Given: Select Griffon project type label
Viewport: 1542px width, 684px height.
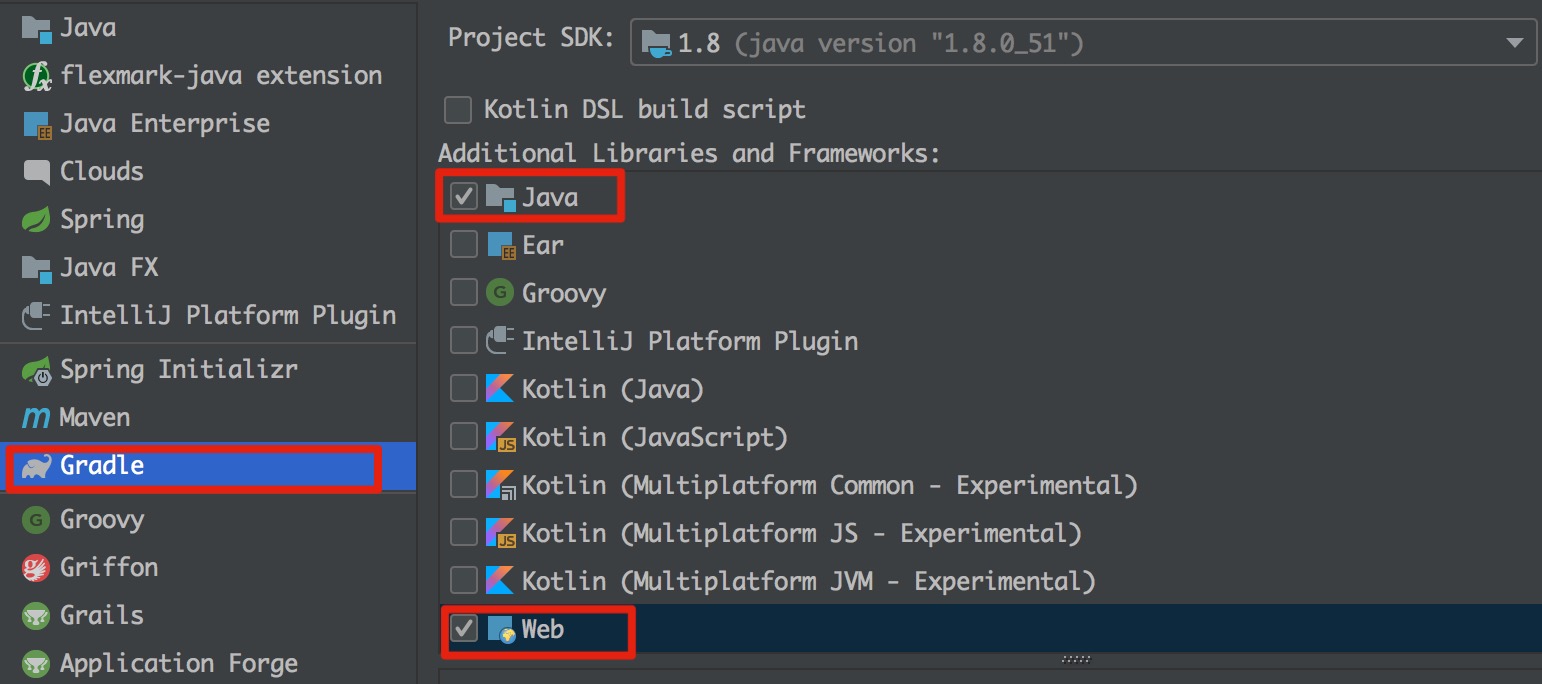Looking at the screenshot, I should [x=109, y=568].
